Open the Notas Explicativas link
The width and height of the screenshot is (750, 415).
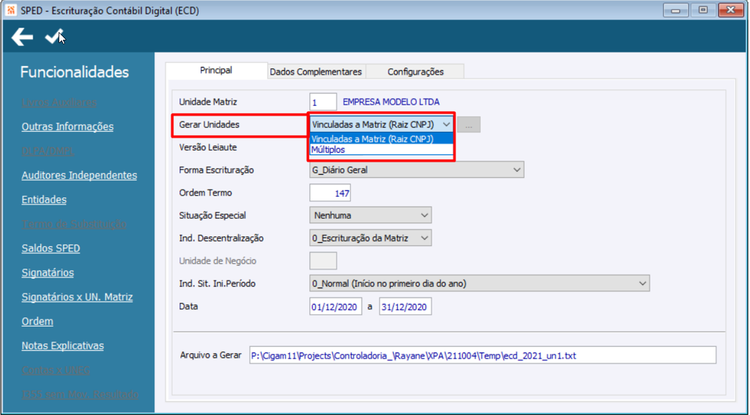(x=63, y=346)
